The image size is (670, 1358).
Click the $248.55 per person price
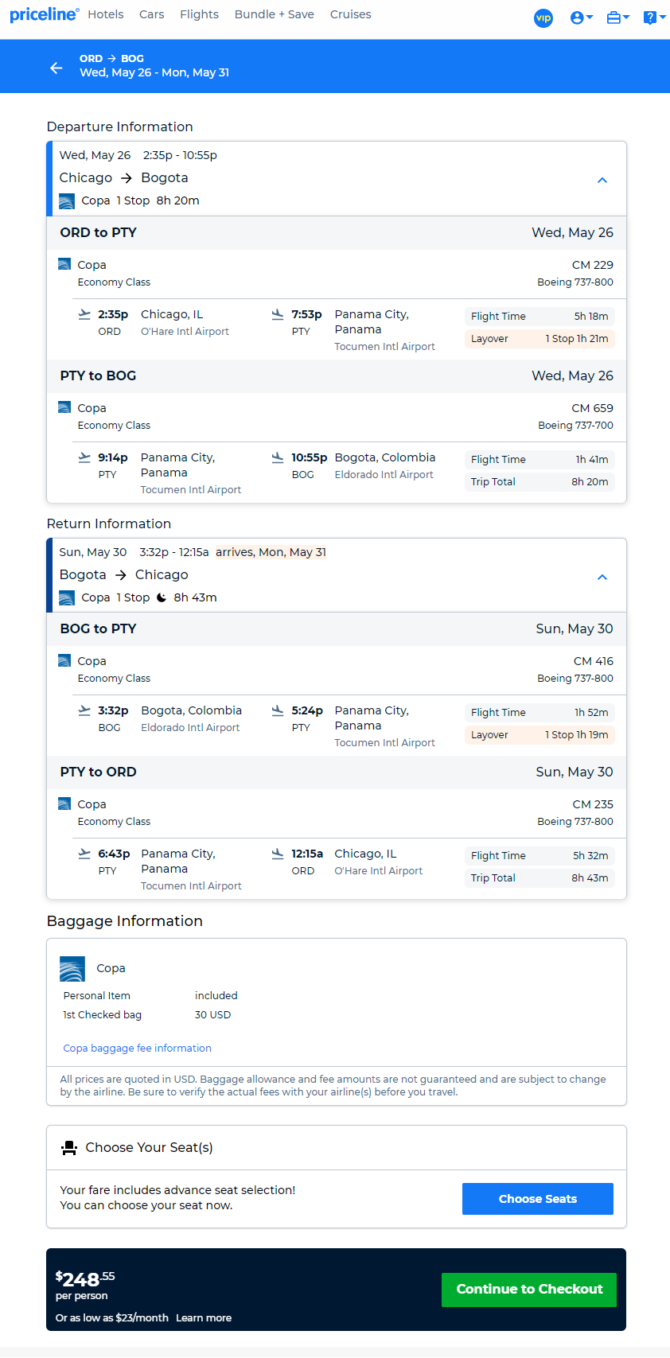click(x=85, y=1284)
